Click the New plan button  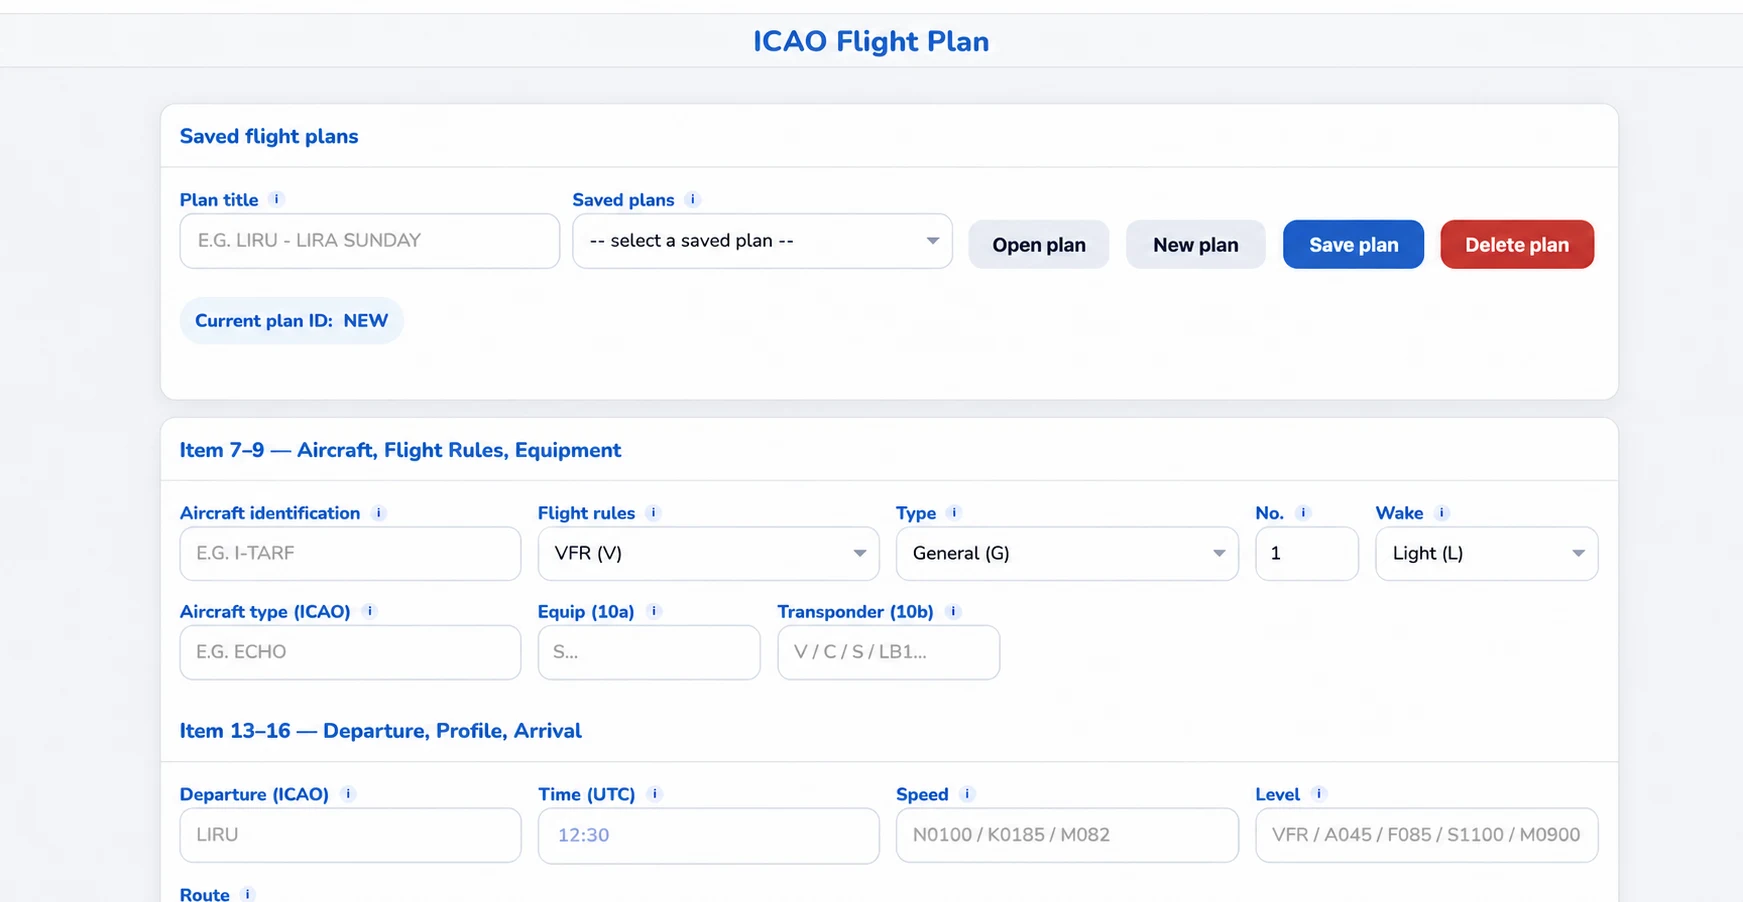[x=1196, y=245]
